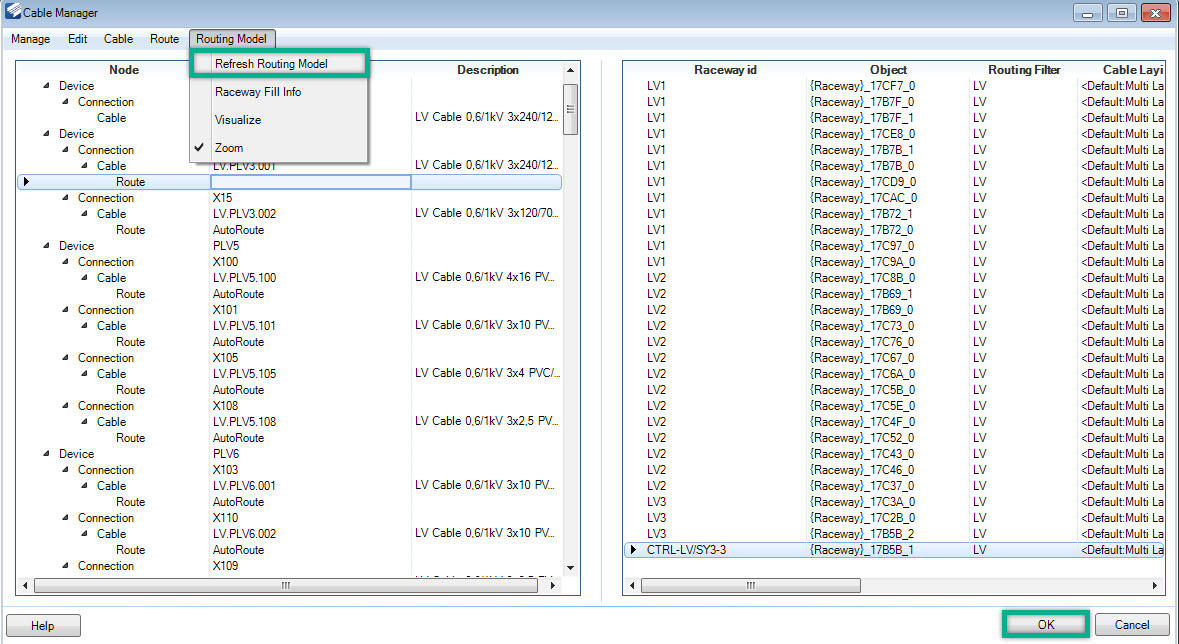Select description LV Cable 0,6/1kV 3x4 PVC
Image resolution: width=1179 pixels, height=644 pixels.
[487, 374]
